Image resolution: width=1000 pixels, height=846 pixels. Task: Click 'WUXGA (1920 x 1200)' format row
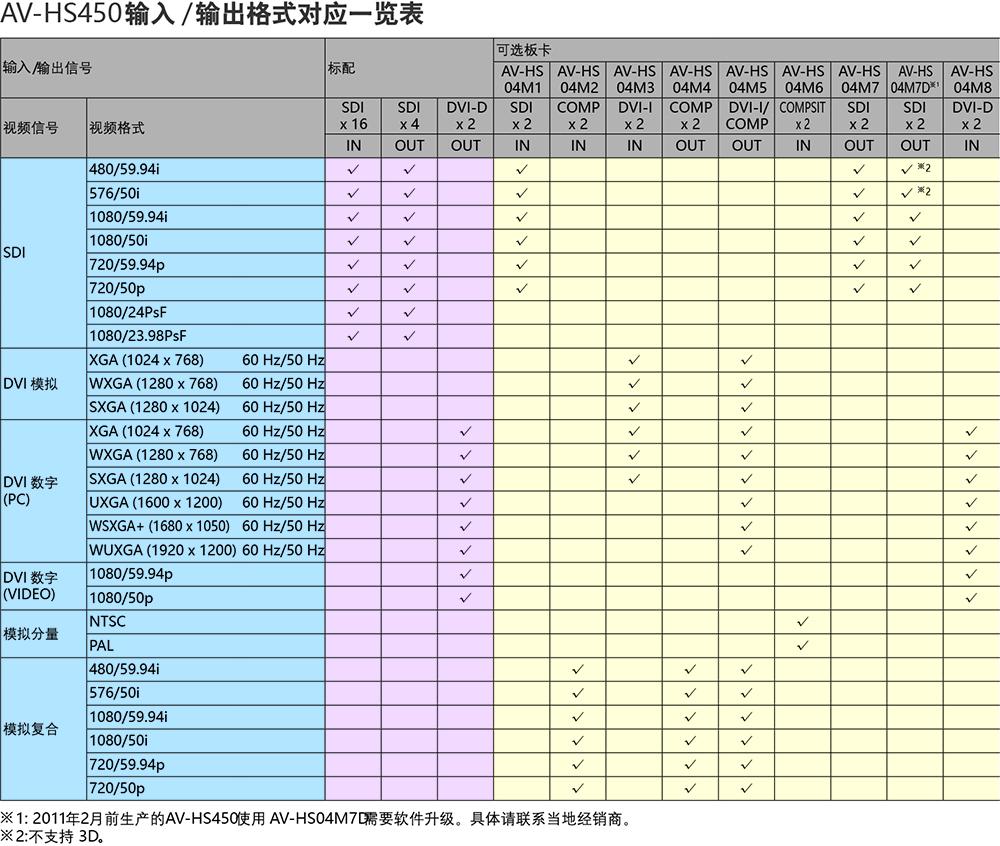click(x=205, y=550)
